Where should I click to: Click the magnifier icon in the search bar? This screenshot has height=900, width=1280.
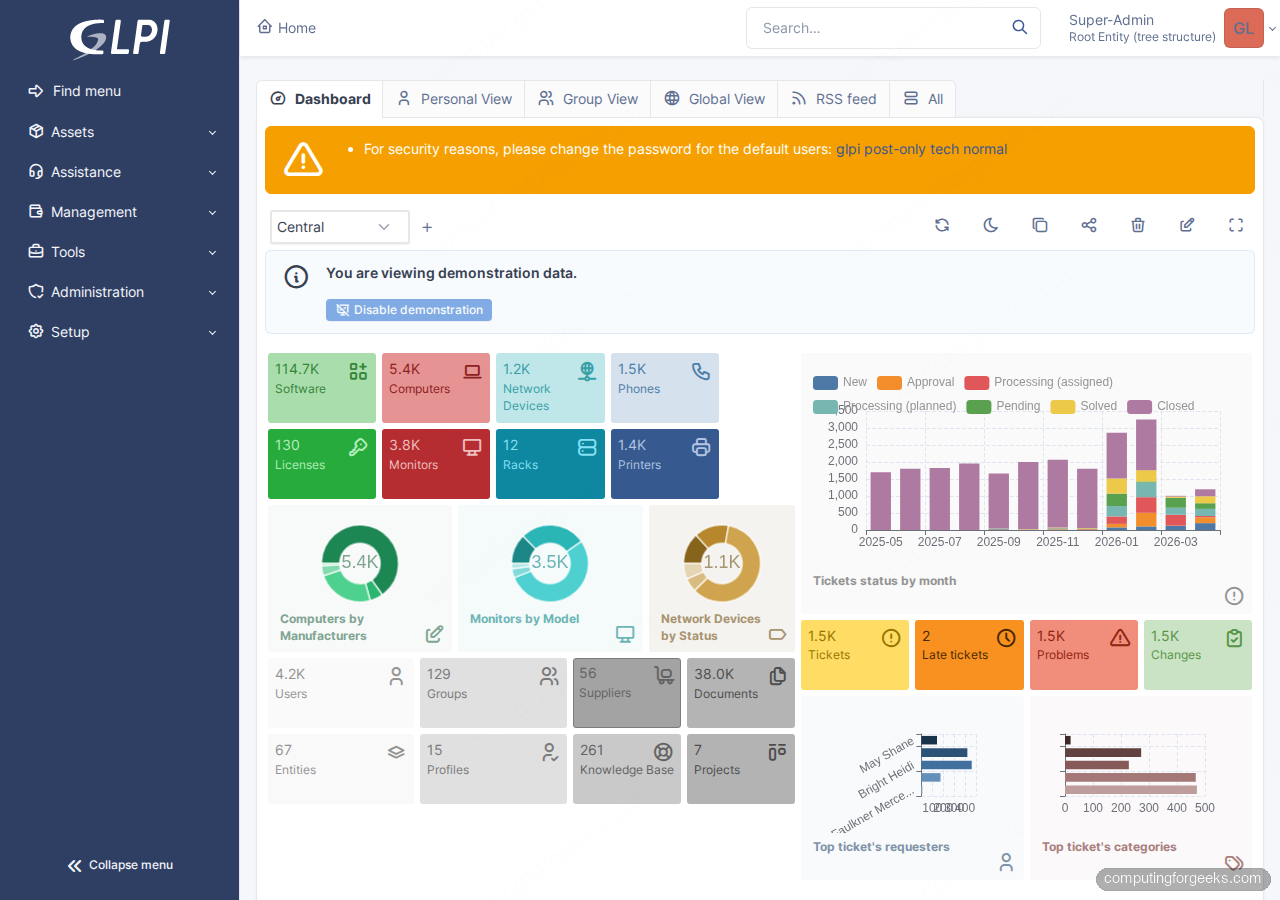(x=1019, y=27)
